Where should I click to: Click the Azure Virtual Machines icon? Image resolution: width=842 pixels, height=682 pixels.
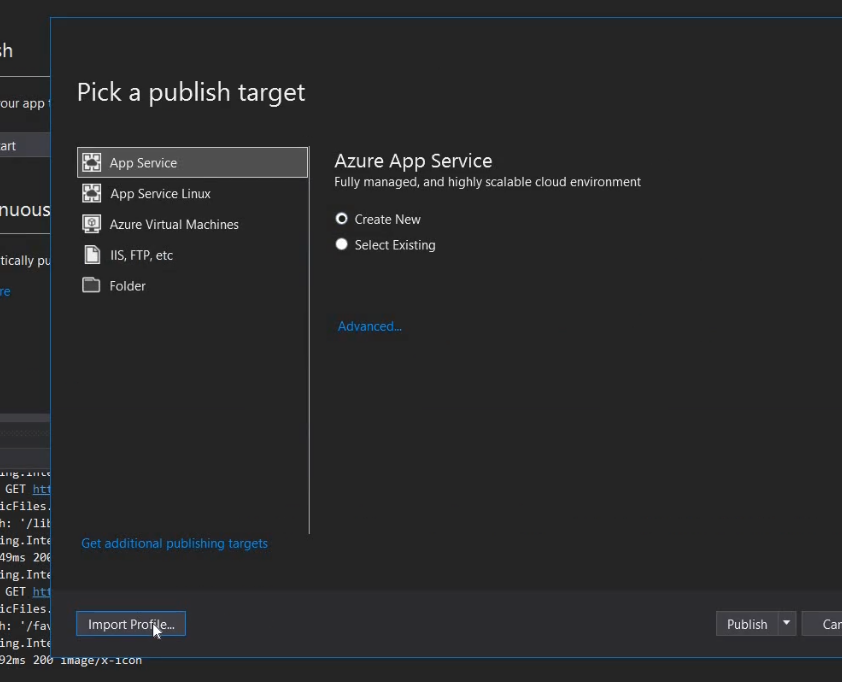[x=92, y=225]
